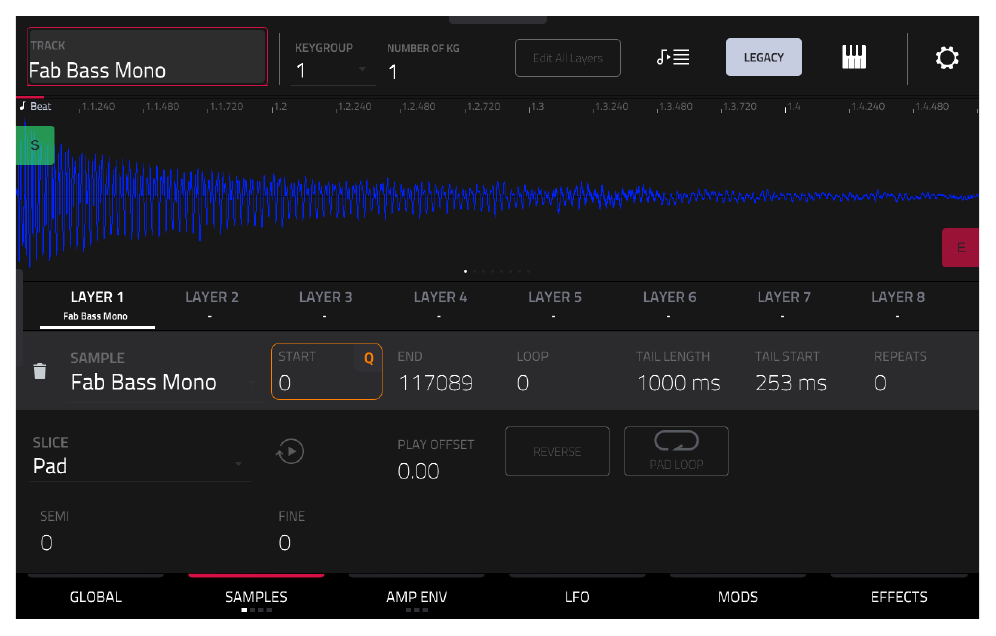
Task: Select the Layer 5 tab
Action: pyautogui.click(x=555, y=306)
